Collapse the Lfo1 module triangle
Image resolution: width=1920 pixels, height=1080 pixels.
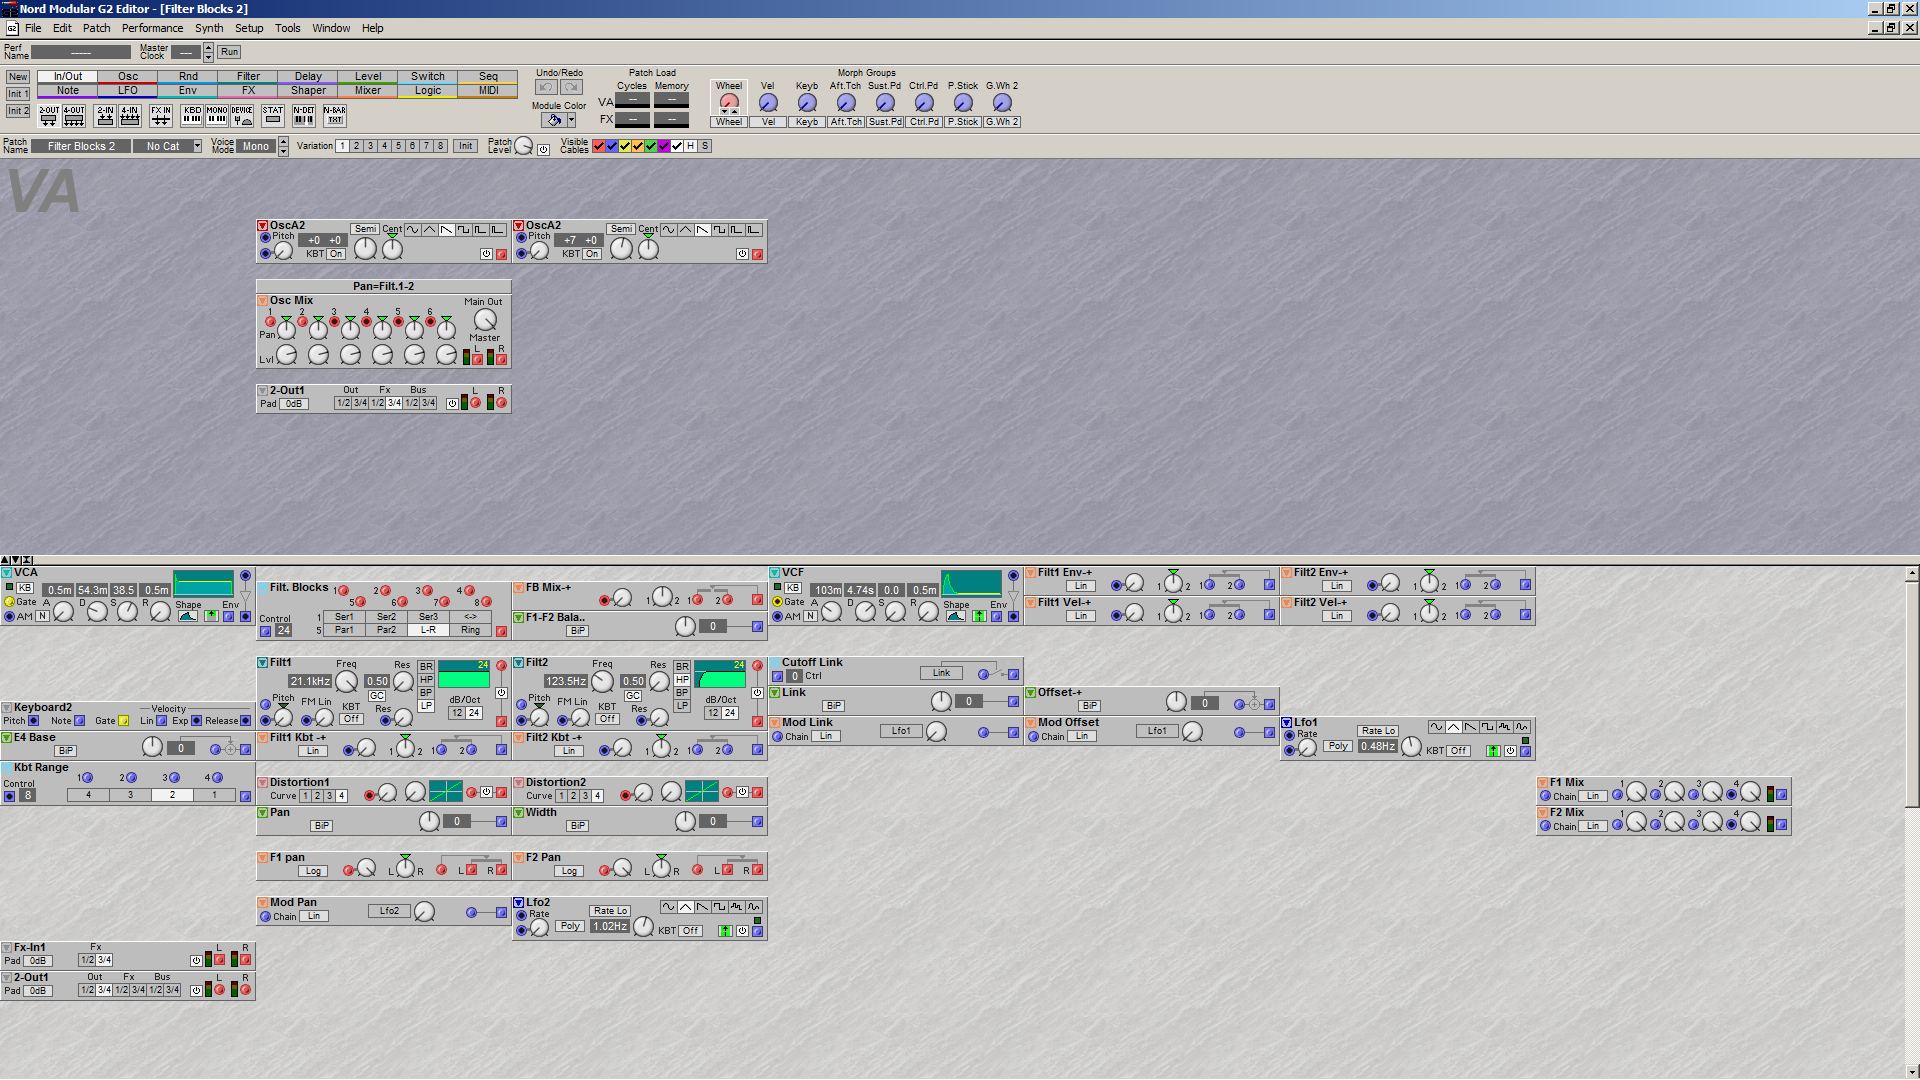pyautogui.click(x=1287, y=723)
